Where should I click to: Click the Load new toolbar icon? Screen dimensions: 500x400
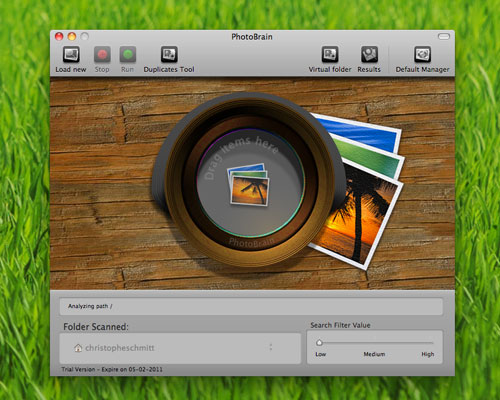pos(71,55)
